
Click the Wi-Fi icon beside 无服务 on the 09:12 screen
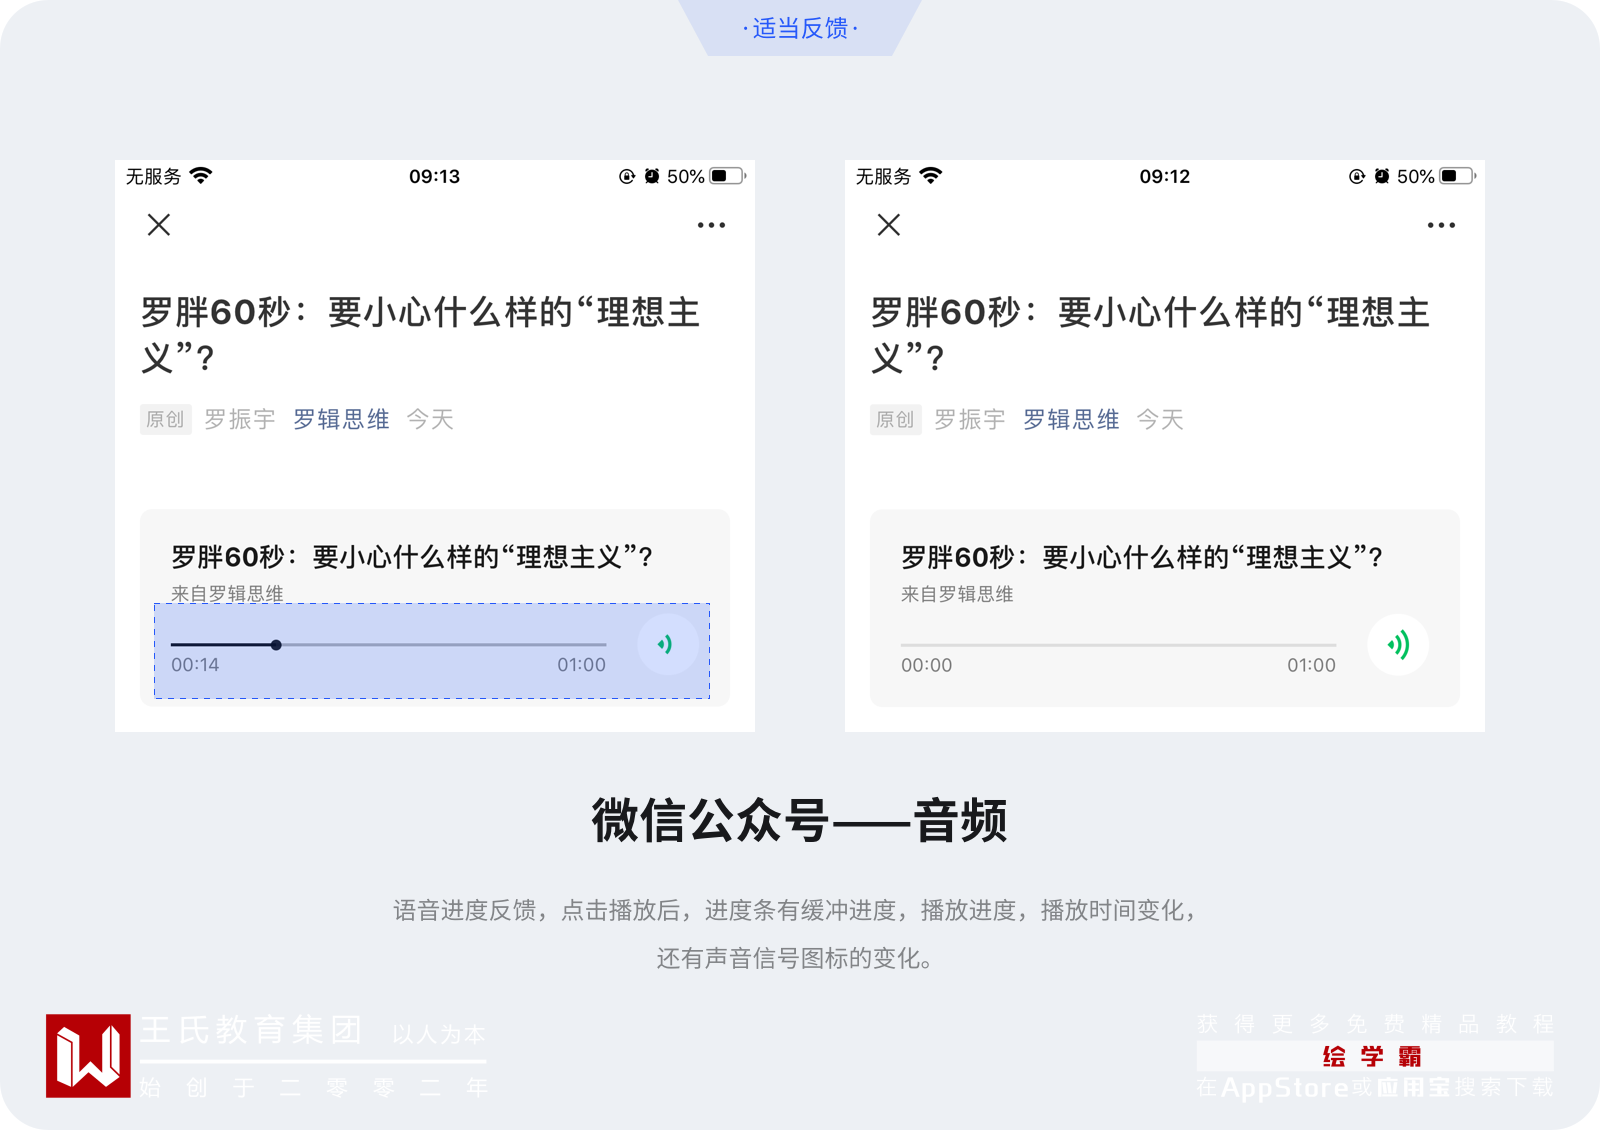click(x=931, y=176)
